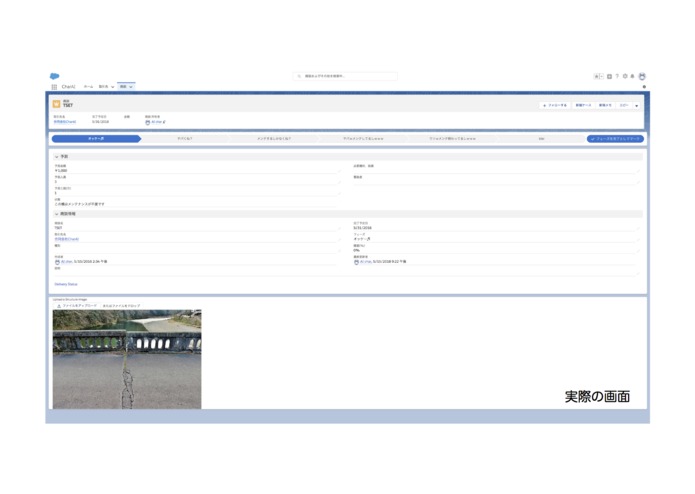Click the 新規メモ button
Screen dimensions: 695x494
(x=605, y=105)
